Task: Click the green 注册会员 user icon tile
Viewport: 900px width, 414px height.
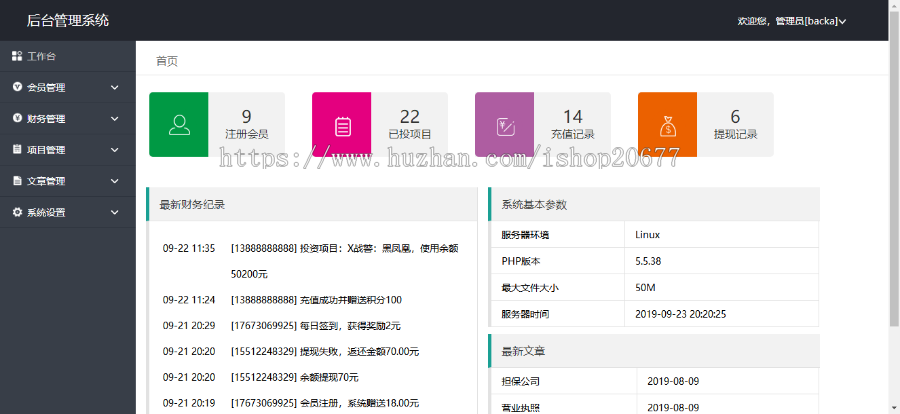Action: pos(179,125)
